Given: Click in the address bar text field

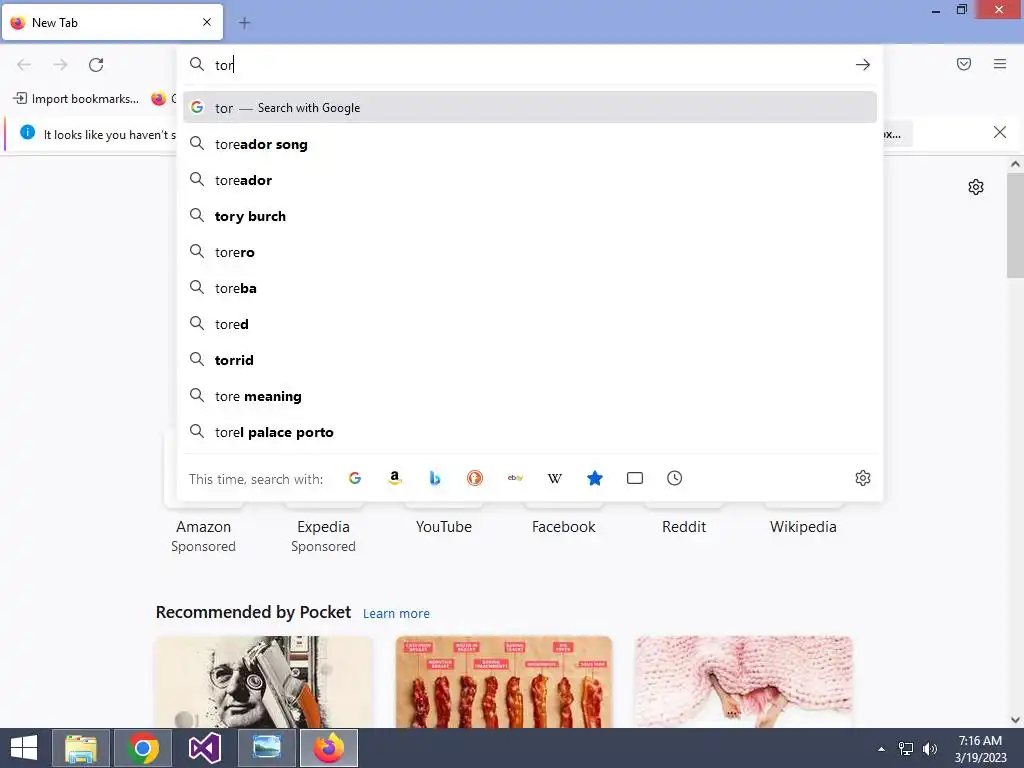Looking at the screenshot, I should tap(529, 65).
